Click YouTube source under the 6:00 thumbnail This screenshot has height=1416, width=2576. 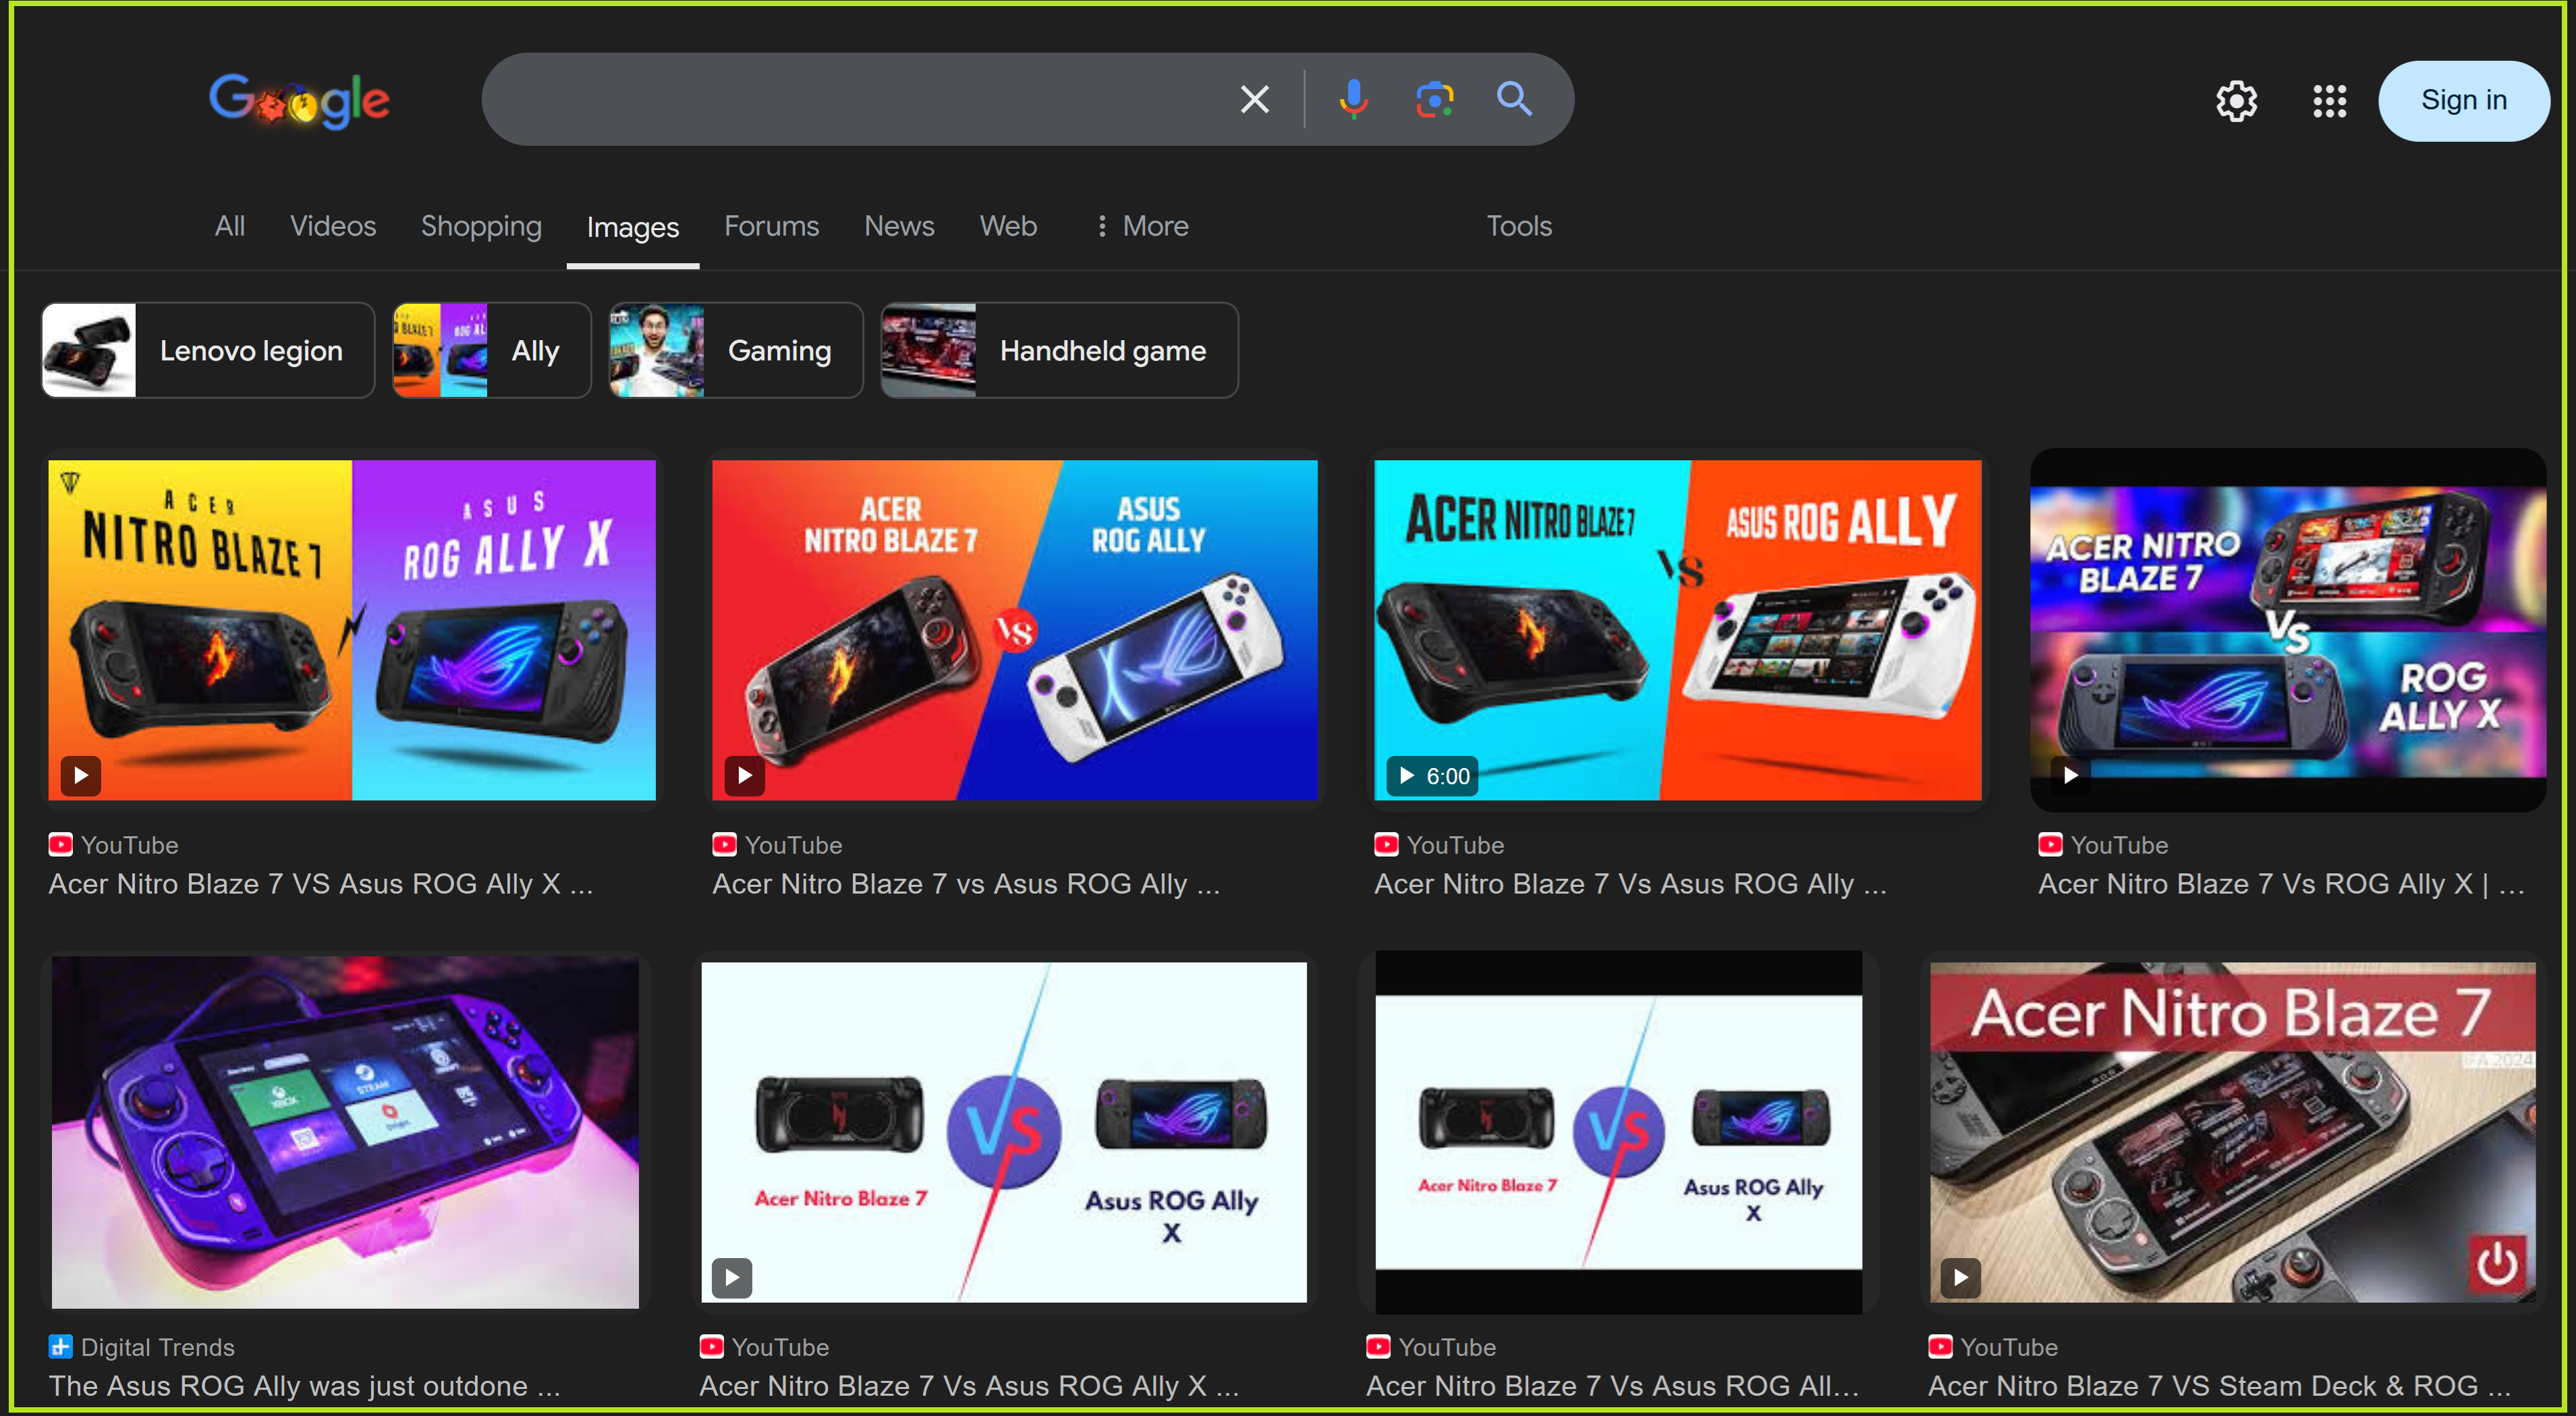pyautogui.click(x=1454, y=845)
